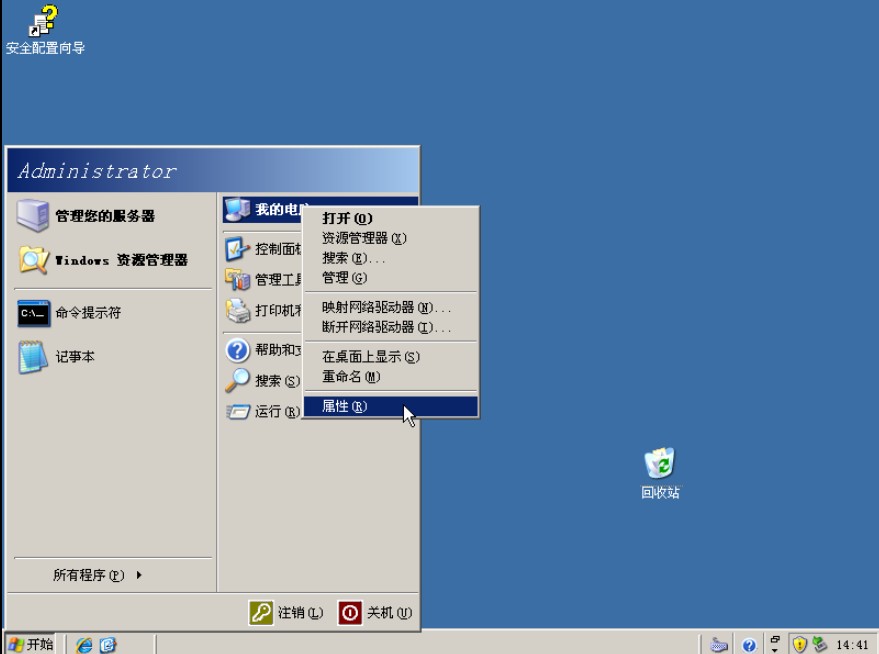879x654 pixels.
Task: Choose 在桌面上显示(S) menu entry
Action: (x=391, y=356)
